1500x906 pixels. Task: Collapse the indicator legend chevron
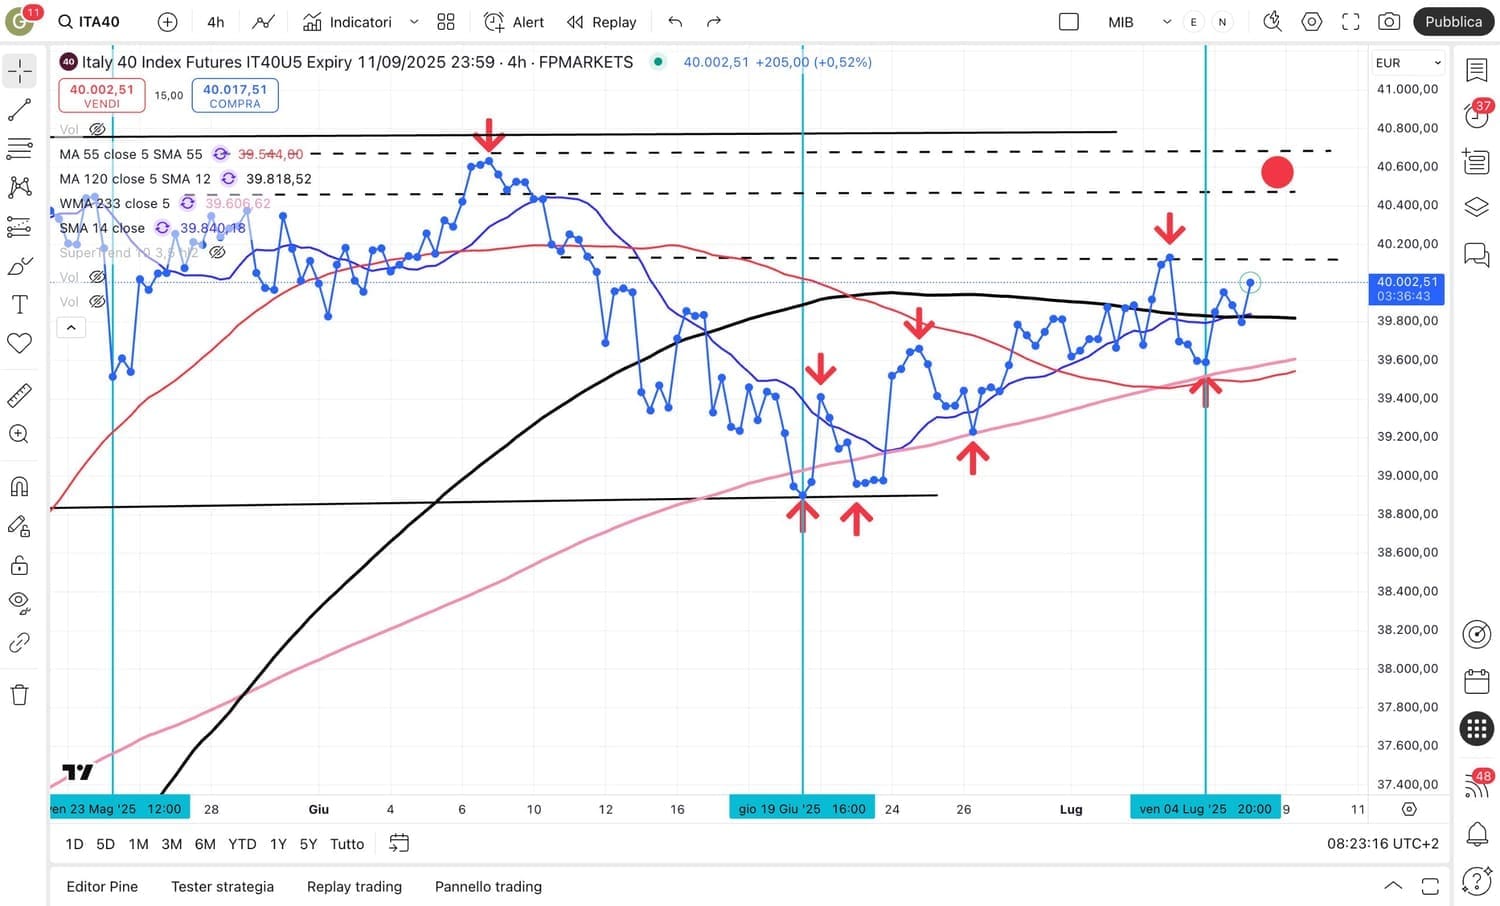71,328
